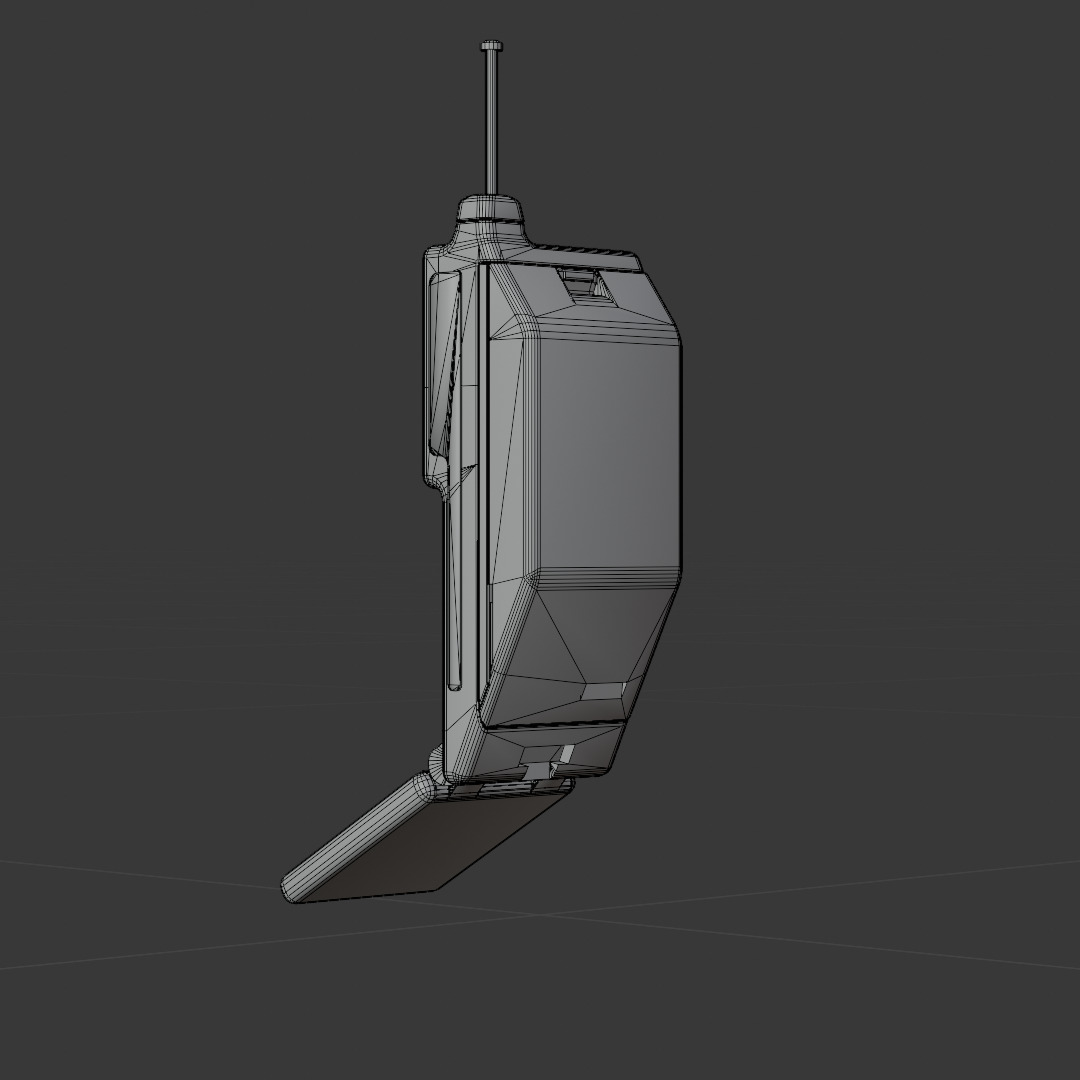Click the large flat battery panel of the phone

tap(608, 455)
